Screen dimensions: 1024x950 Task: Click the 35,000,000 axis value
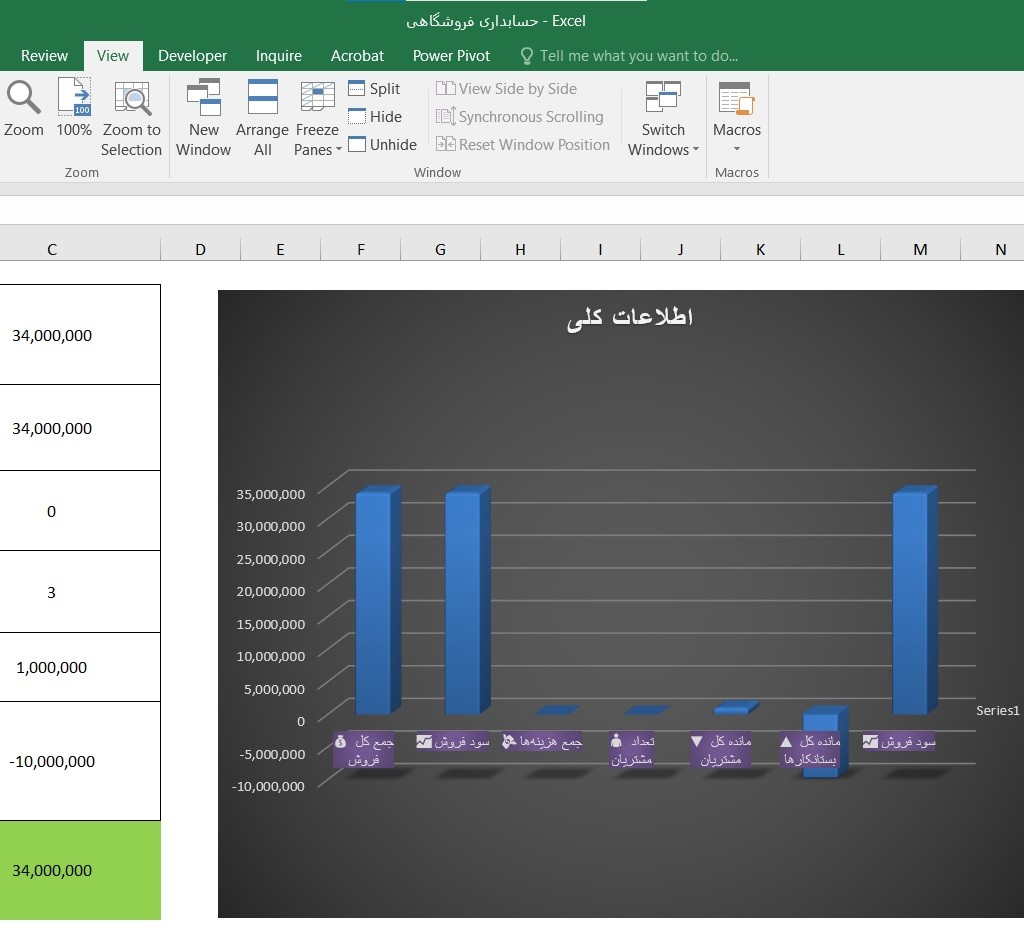270,494
